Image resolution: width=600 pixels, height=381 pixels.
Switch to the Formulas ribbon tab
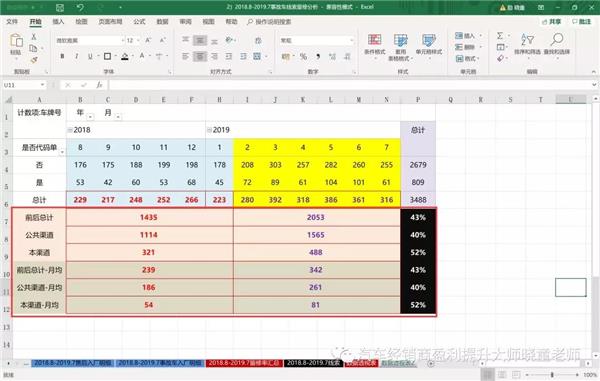coord(139,21)
